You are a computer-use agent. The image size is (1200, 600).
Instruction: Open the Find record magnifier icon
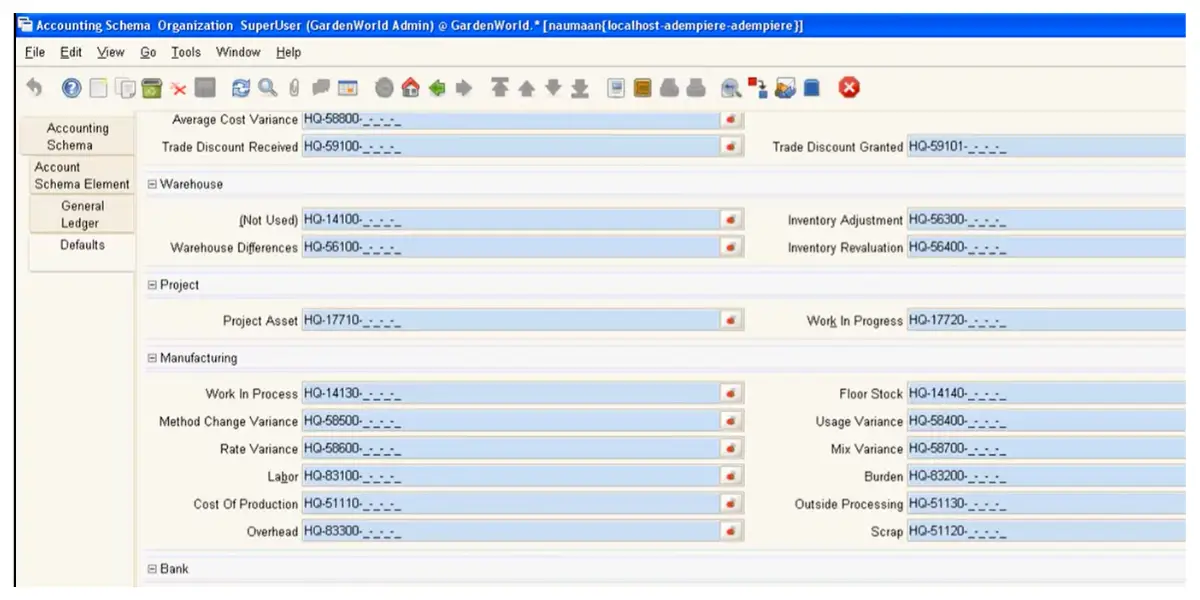point(267,89)
